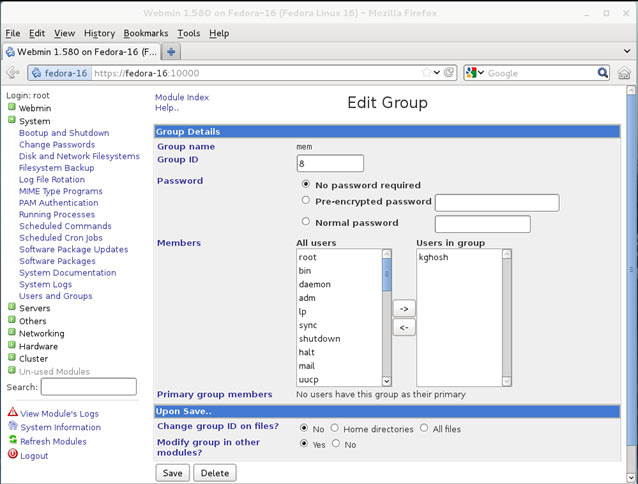Select Pre-encrypted password option
This screenshot has width=638, height=484.
point(306,200)
